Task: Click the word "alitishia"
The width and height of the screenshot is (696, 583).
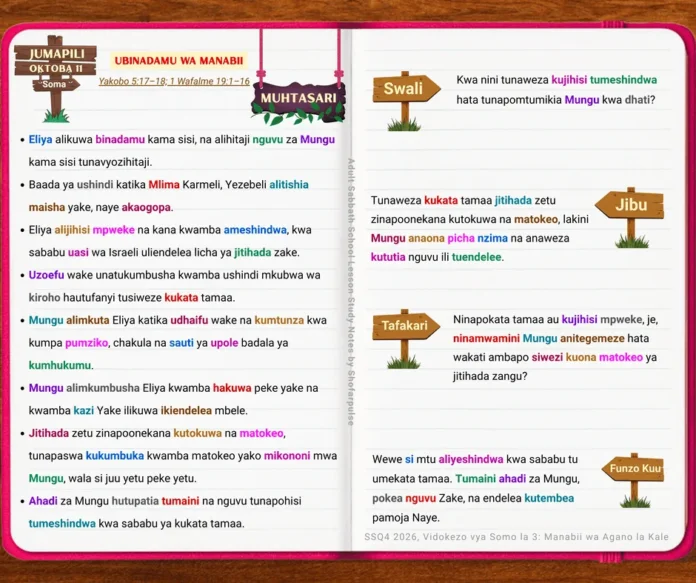Action: tap(289, 184)
